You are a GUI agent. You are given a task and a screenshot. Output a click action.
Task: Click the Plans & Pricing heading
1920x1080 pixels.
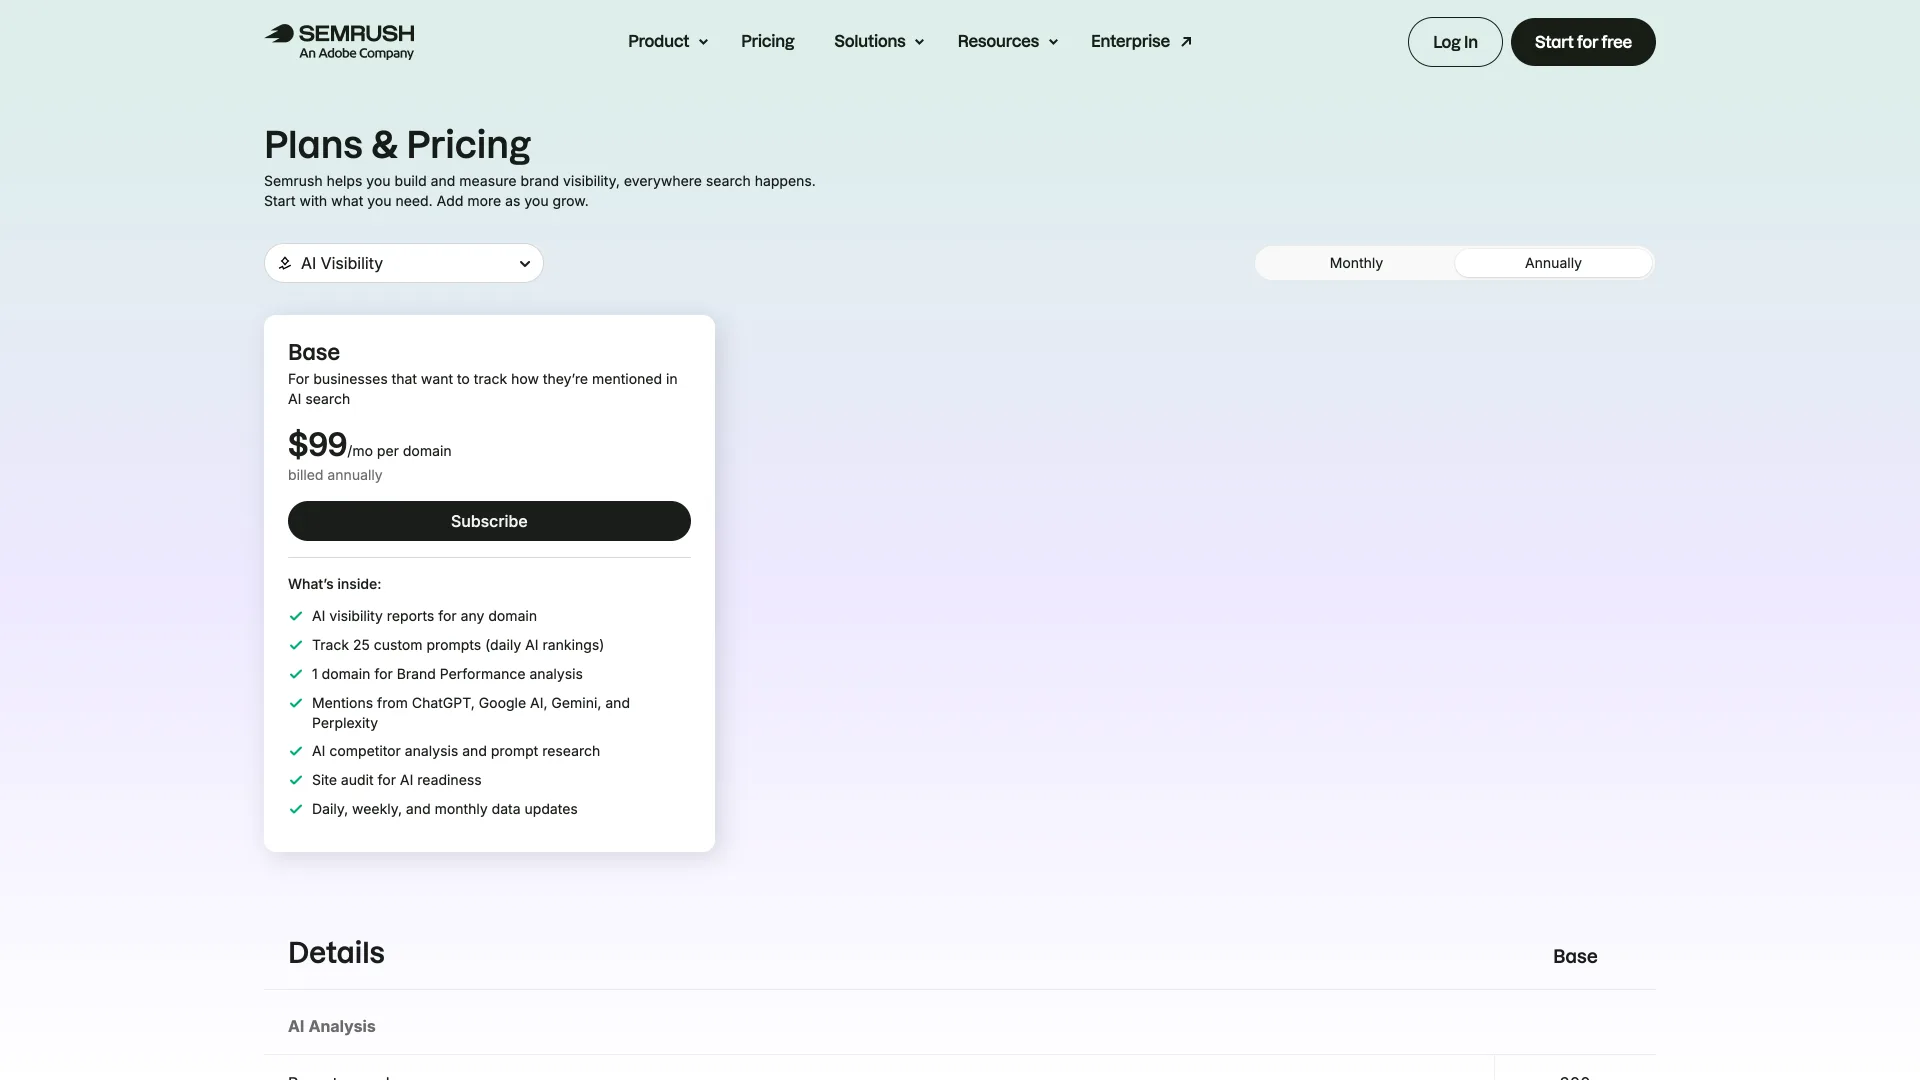click(x=397, y=145)
